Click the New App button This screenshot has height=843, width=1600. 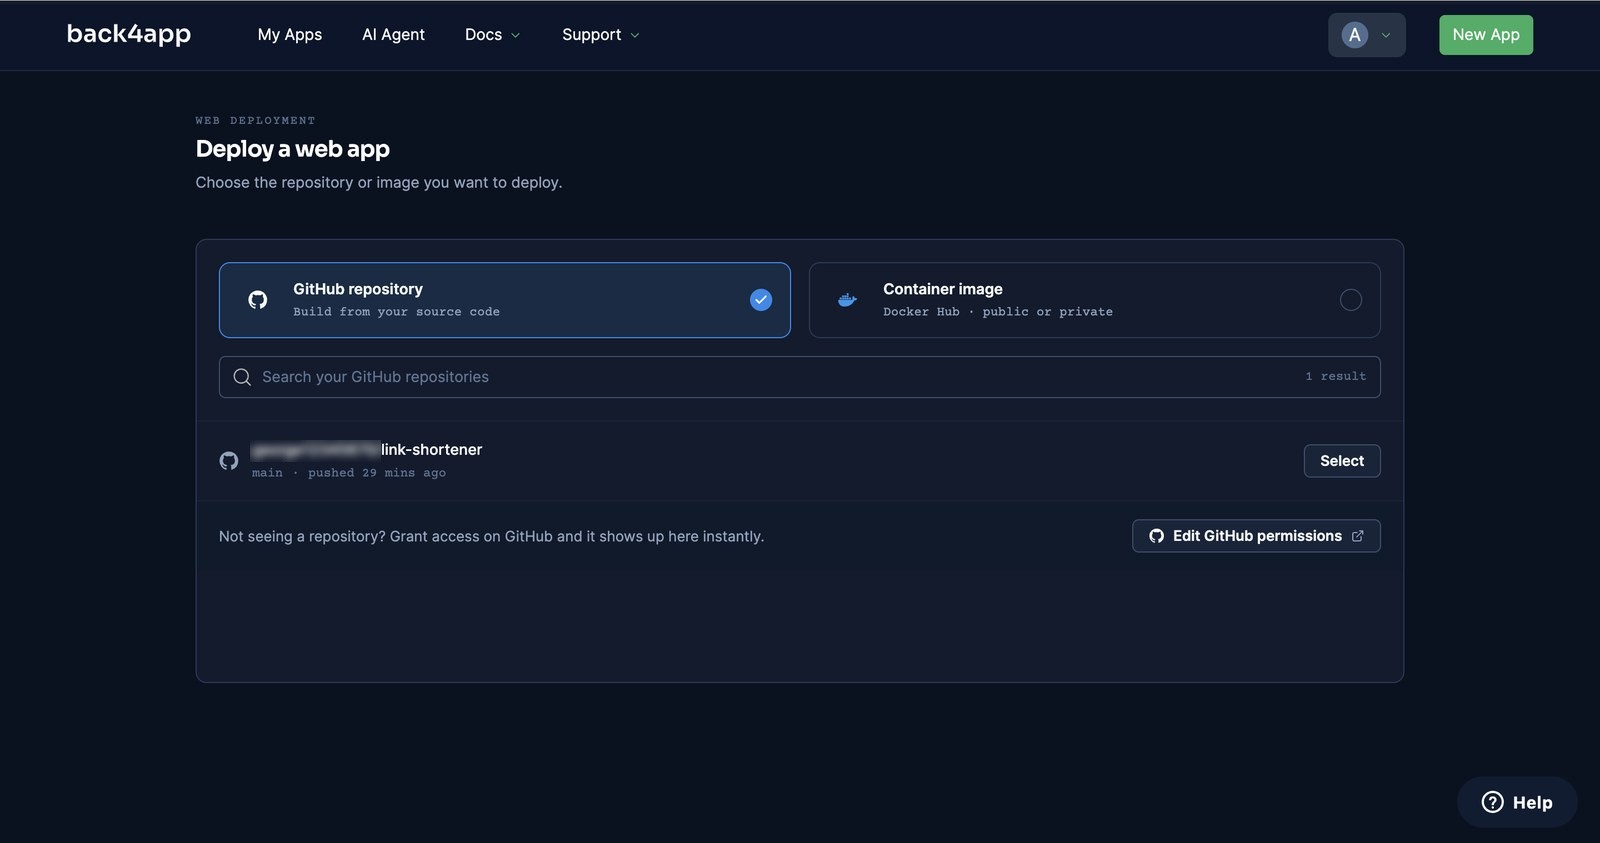pos(1486,35)
